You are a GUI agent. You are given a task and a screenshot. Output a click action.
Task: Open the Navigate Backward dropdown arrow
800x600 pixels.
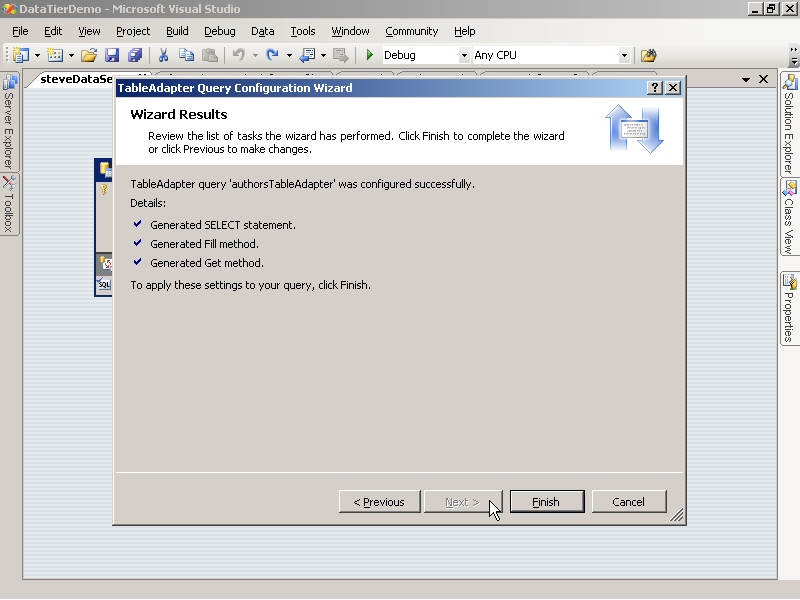[x=323, y=55]
